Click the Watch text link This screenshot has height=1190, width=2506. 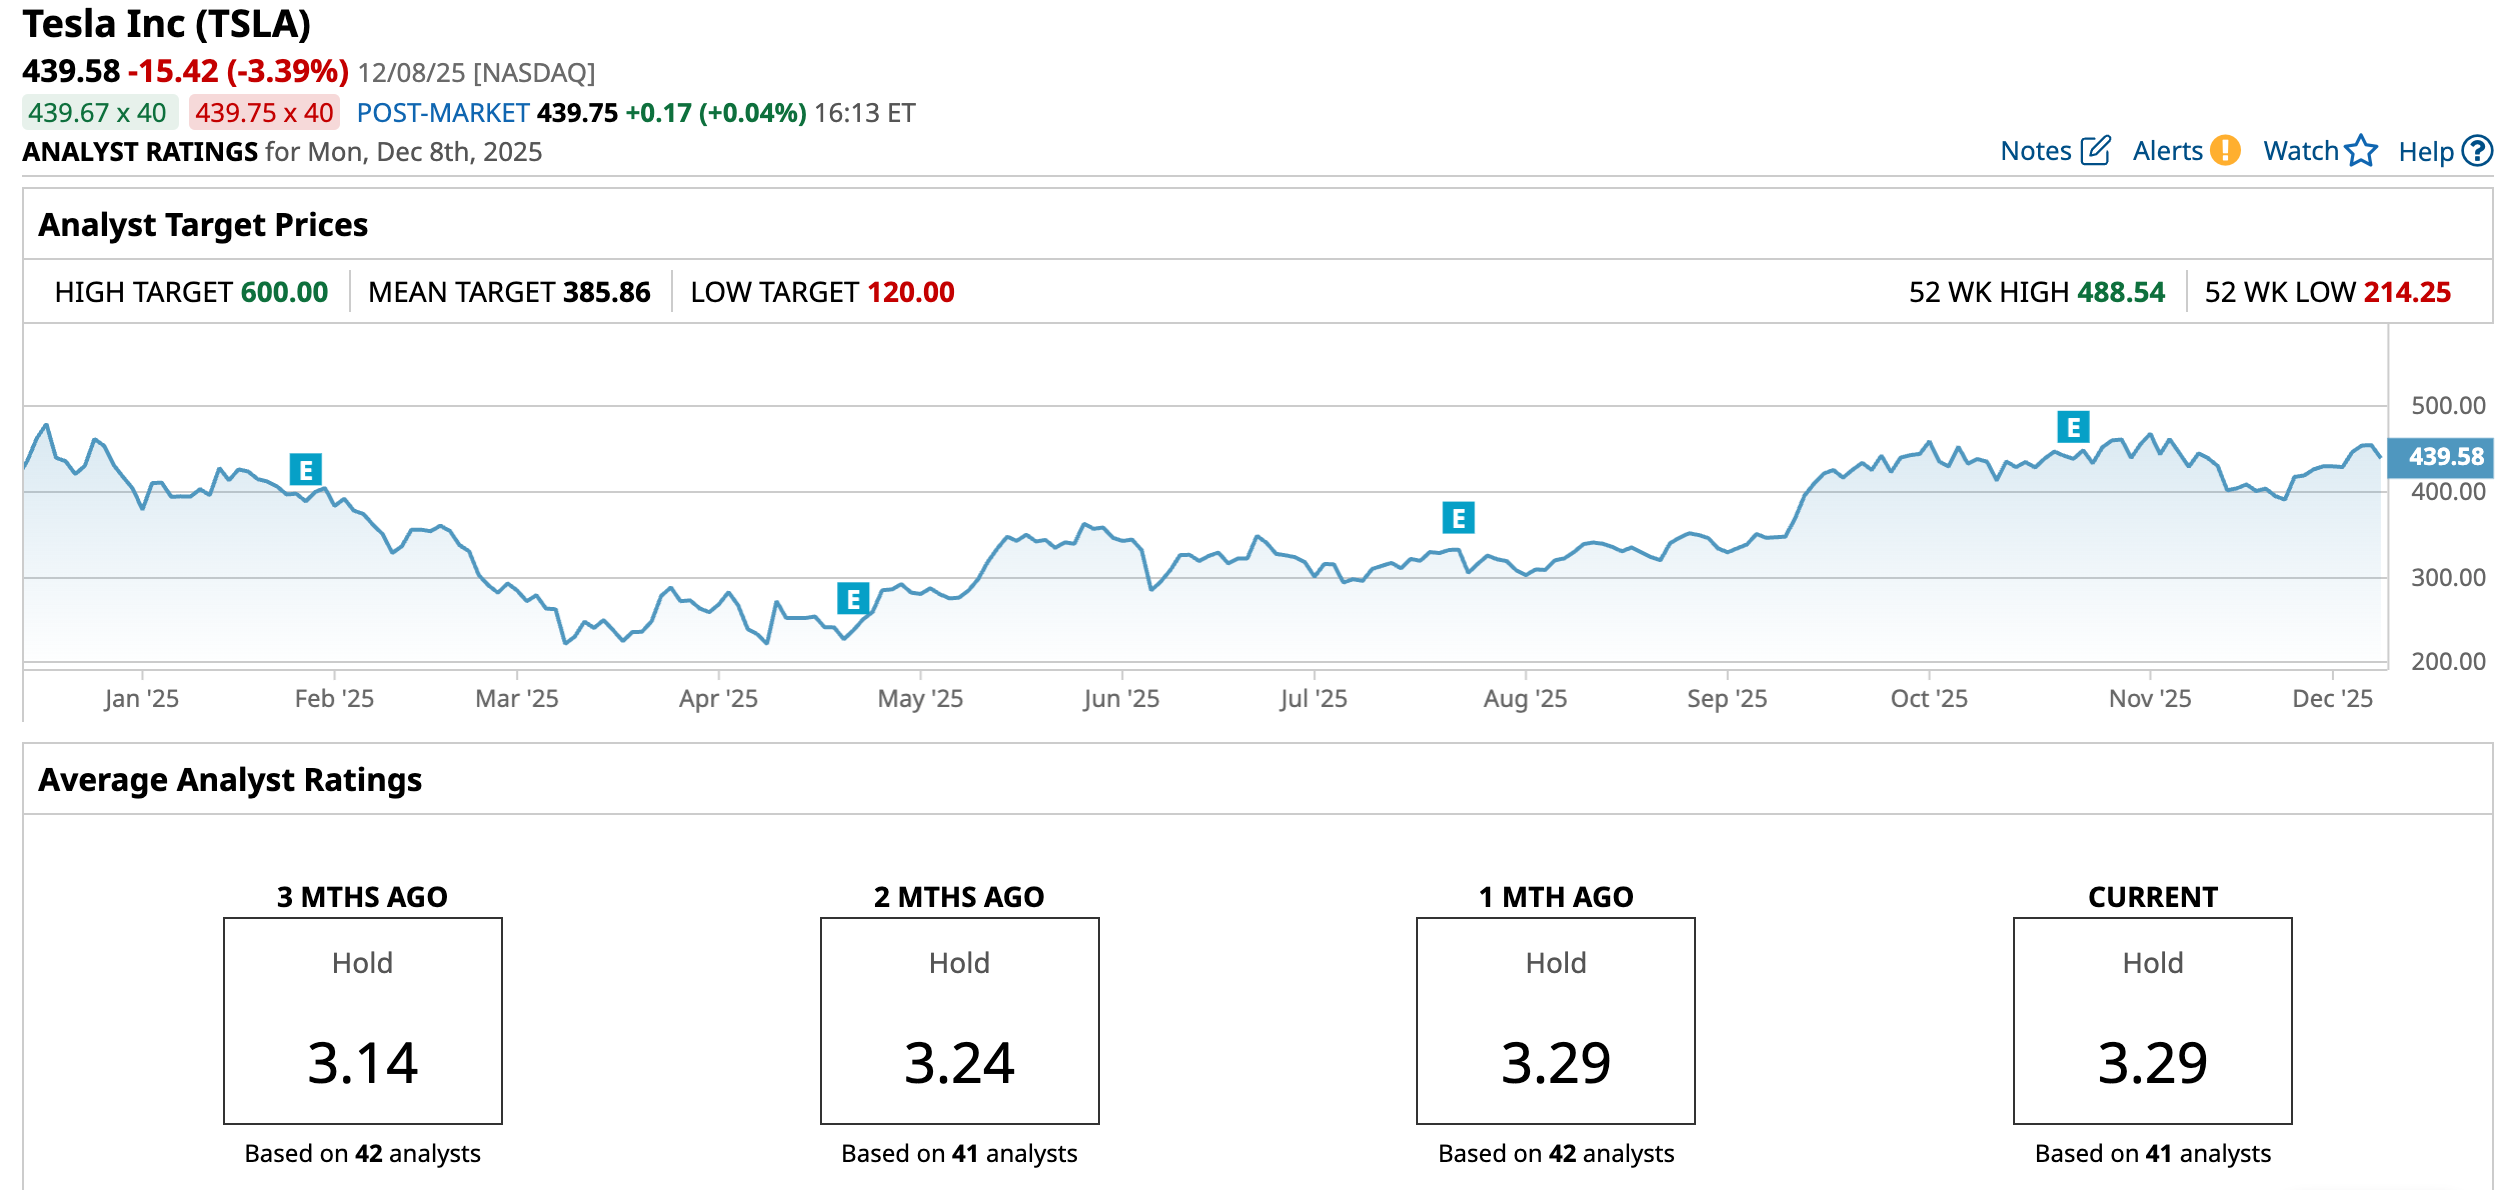pyautogui.click(x=2300, y=151)
